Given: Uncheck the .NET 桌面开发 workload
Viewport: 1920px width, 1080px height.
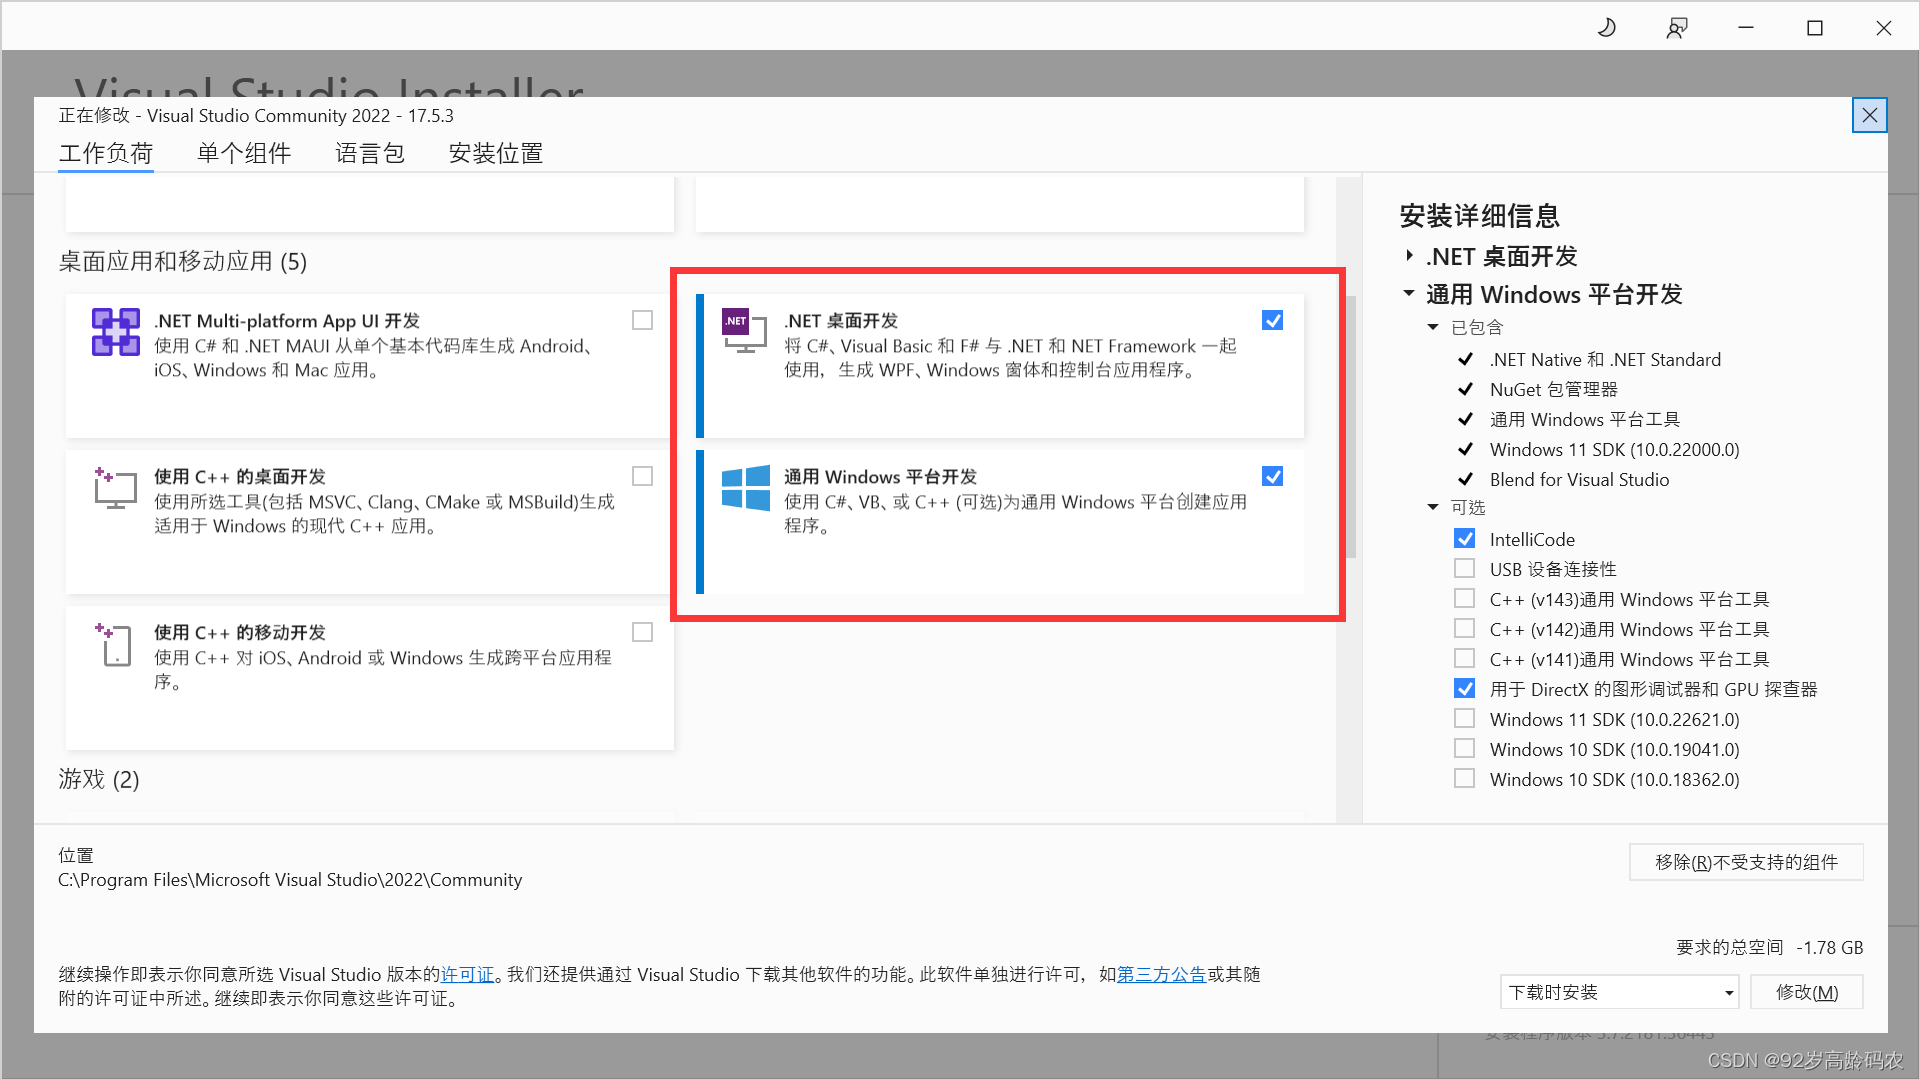Looking at the screenshot, I should coord(1272,320).
